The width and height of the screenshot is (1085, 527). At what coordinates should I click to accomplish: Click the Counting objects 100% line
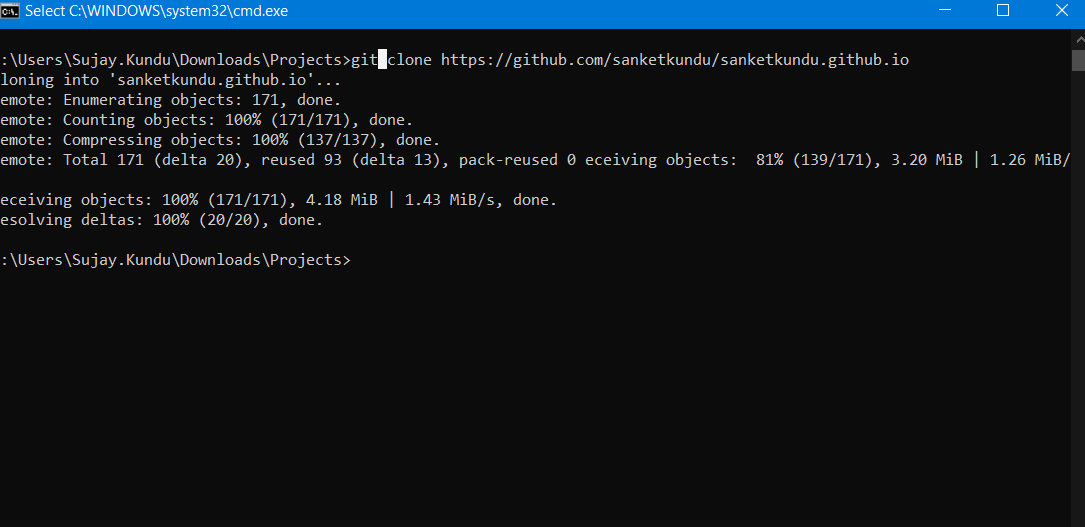pyautogui.click(x=205, y=120)
